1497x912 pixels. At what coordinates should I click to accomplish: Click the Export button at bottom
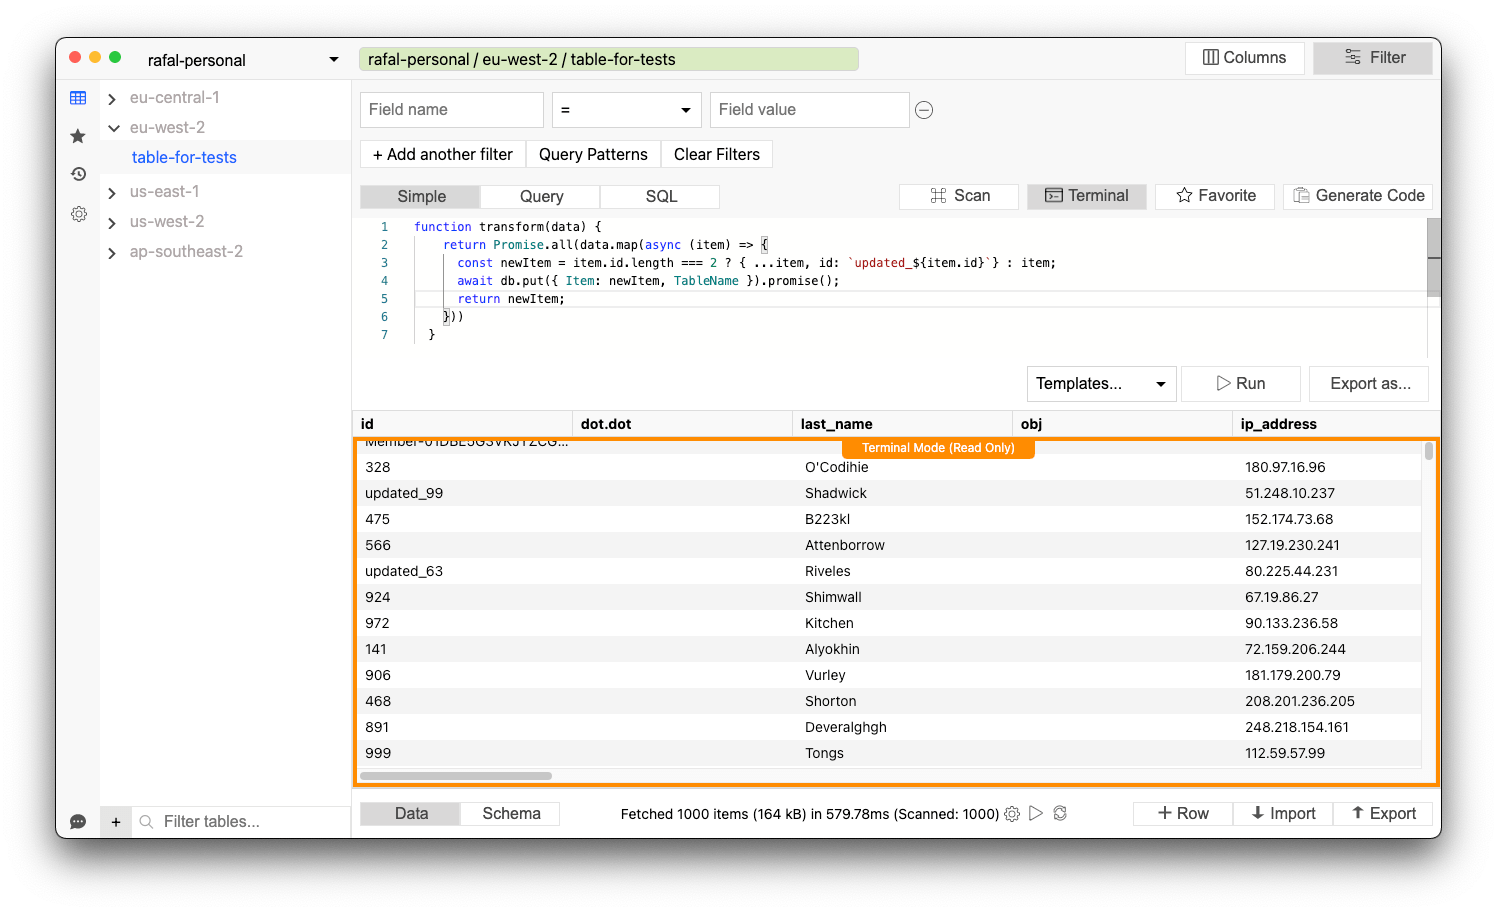click(1383, 814)
